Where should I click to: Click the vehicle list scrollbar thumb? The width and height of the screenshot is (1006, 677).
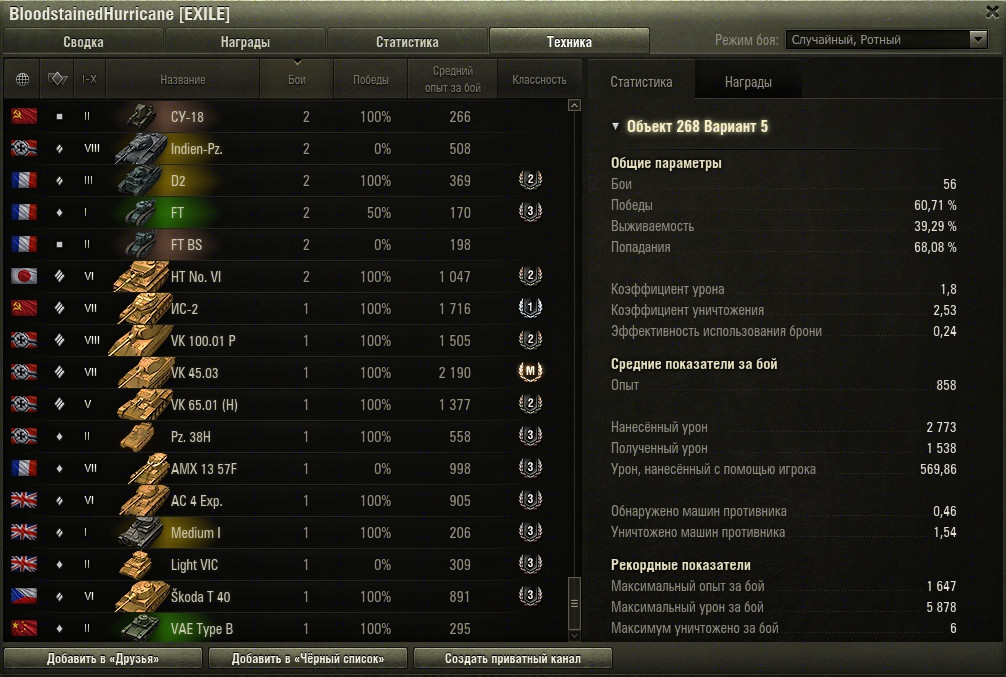pyautogui.click(x=574, y=603)
